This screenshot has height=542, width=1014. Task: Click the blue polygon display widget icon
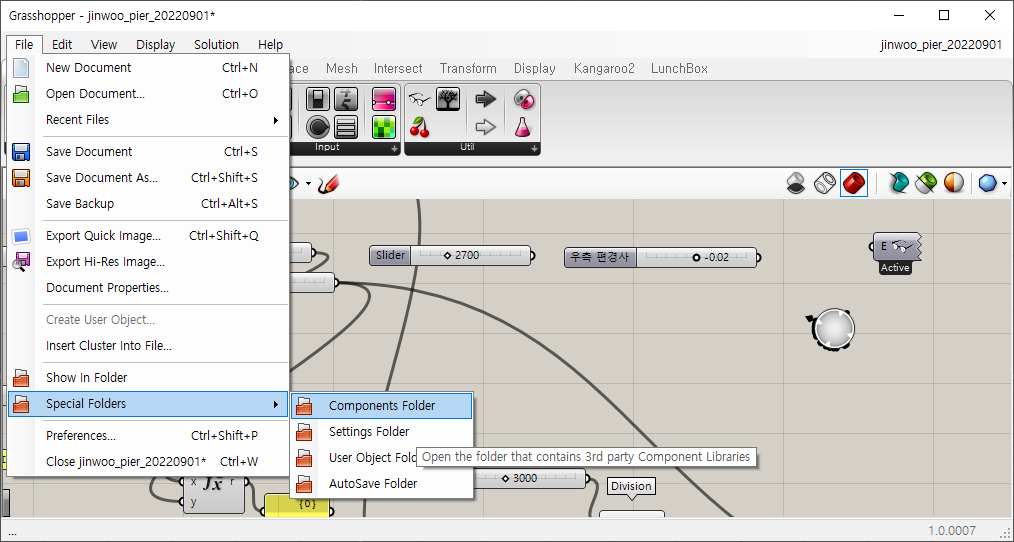click(987, 184)
